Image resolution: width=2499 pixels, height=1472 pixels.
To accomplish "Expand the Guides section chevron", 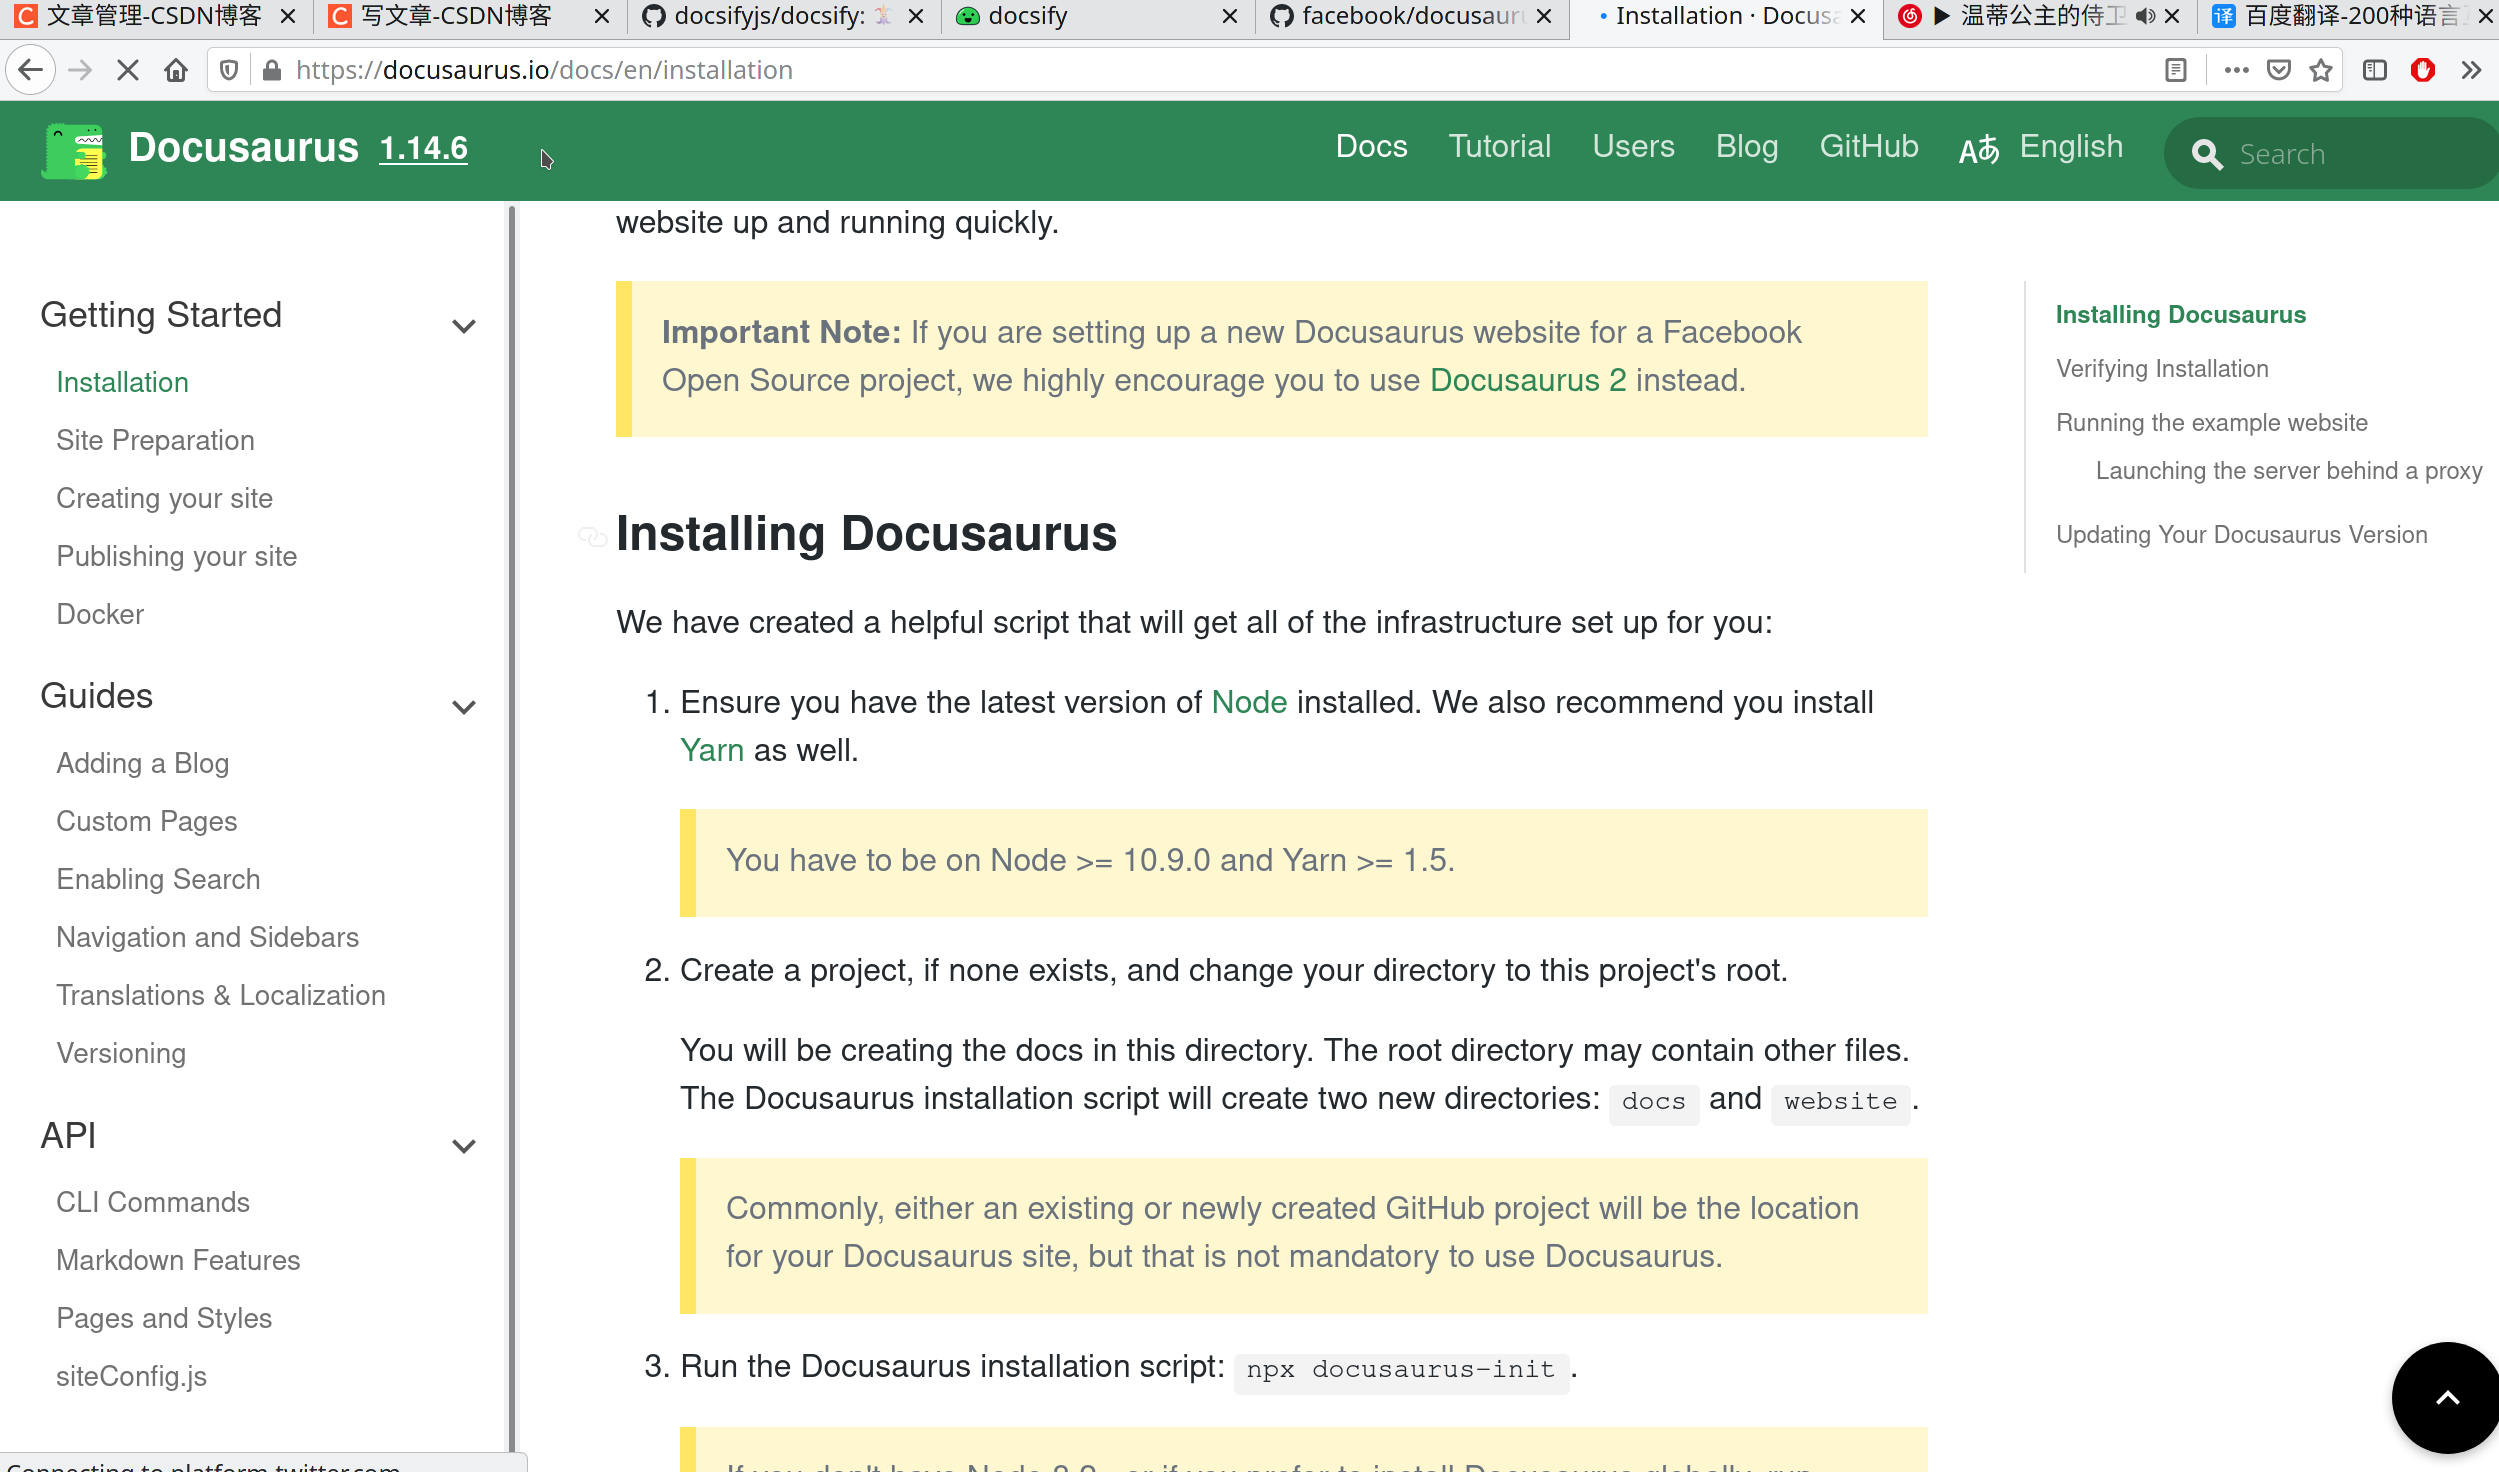I will tap(463, 707).
